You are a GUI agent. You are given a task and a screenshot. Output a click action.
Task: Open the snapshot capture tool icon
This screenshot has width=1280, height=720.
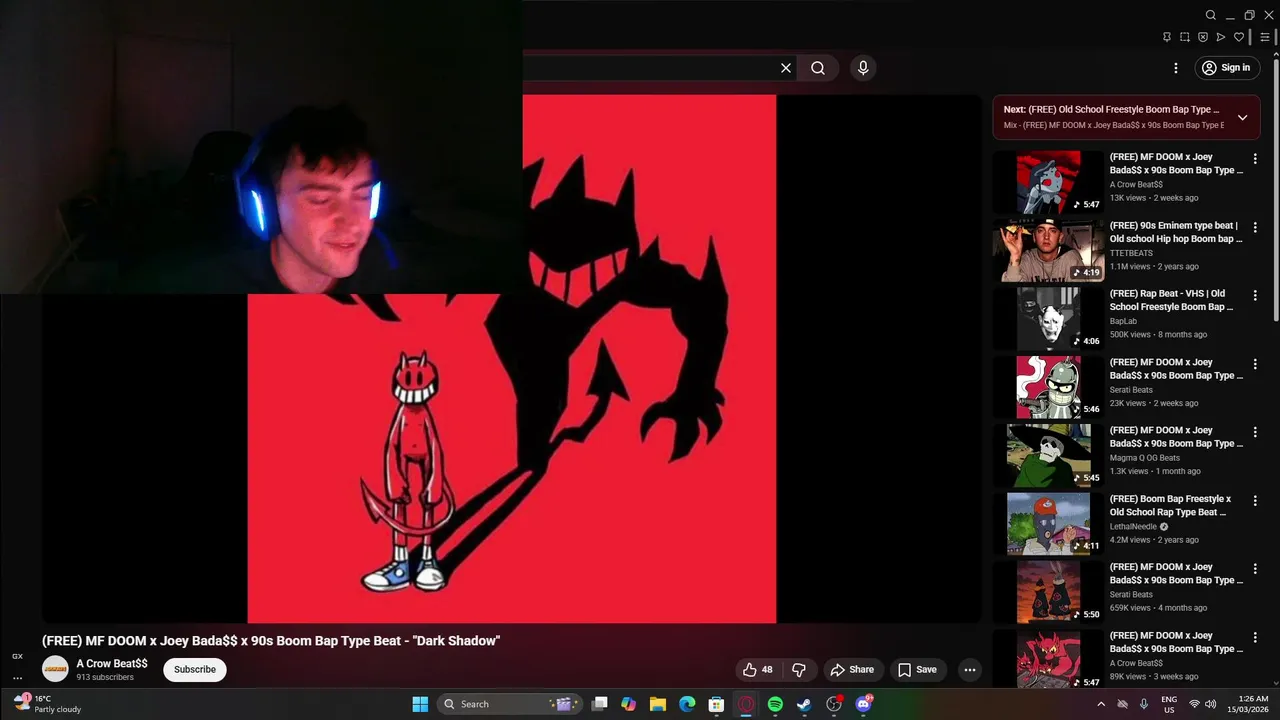[x=1185, y=37]
